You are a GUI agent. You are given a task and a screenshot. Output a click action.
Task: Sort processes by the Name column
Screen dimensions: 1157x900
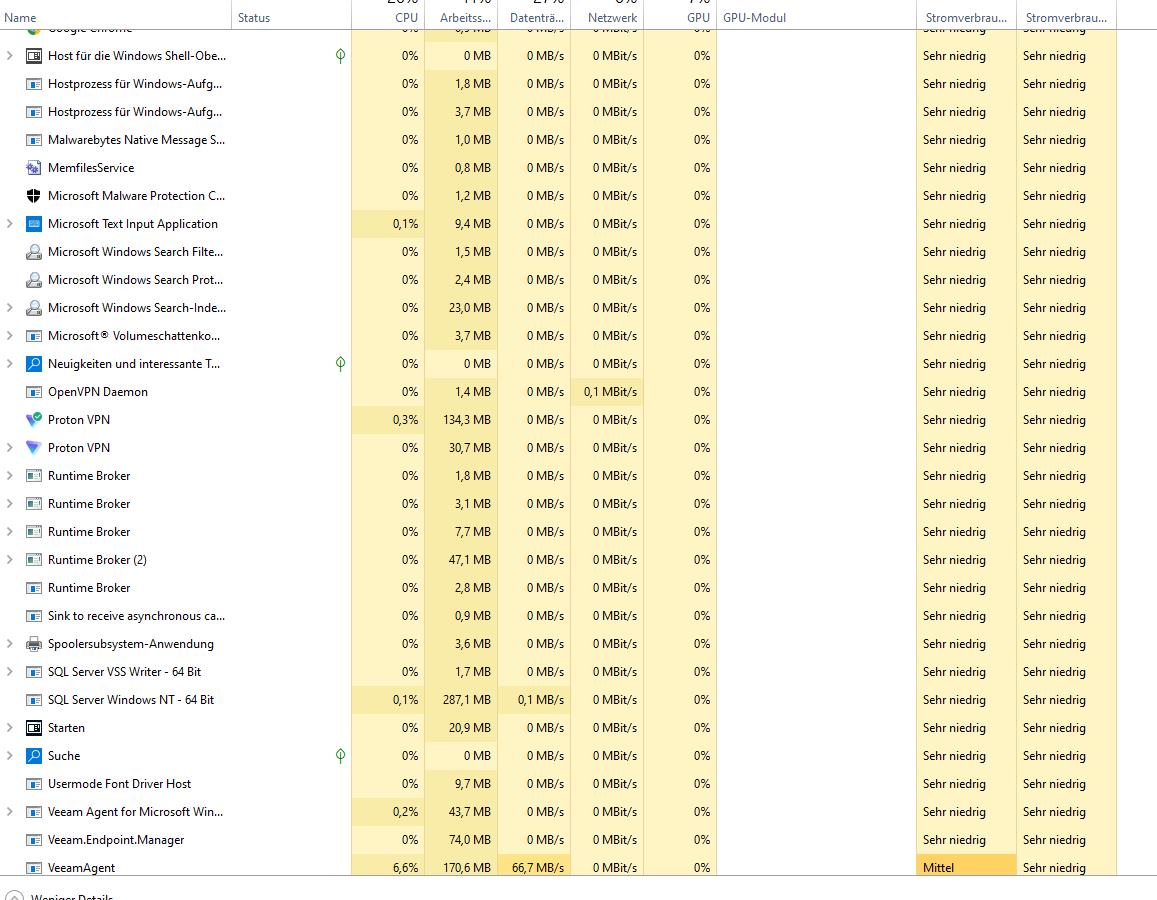coord(116,17)
